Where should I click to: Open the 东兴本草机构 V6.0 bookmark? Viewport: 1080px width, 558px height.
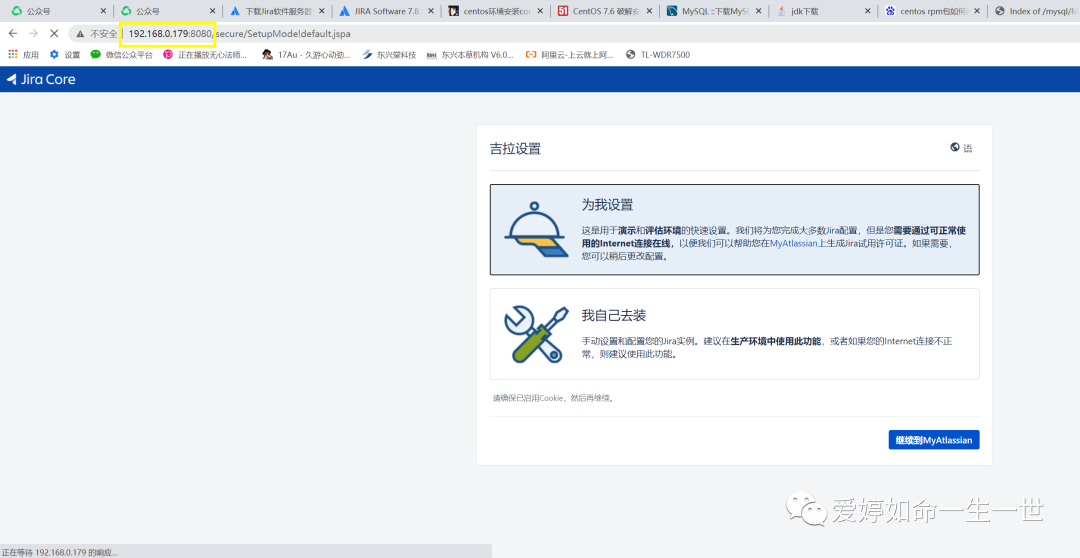470,54
